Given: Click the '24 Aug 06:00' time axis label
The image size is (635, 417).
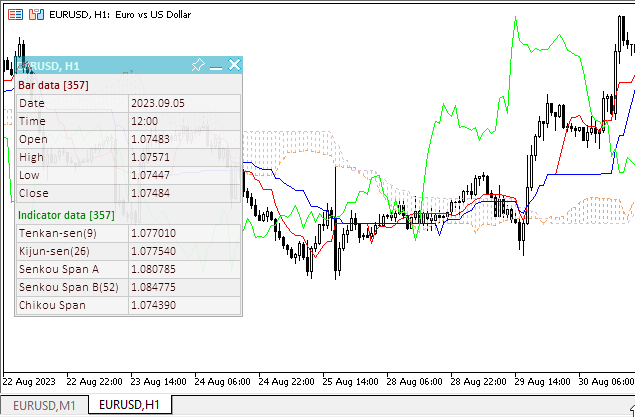Looking at the screenshot, I should (x=222, y=382).
